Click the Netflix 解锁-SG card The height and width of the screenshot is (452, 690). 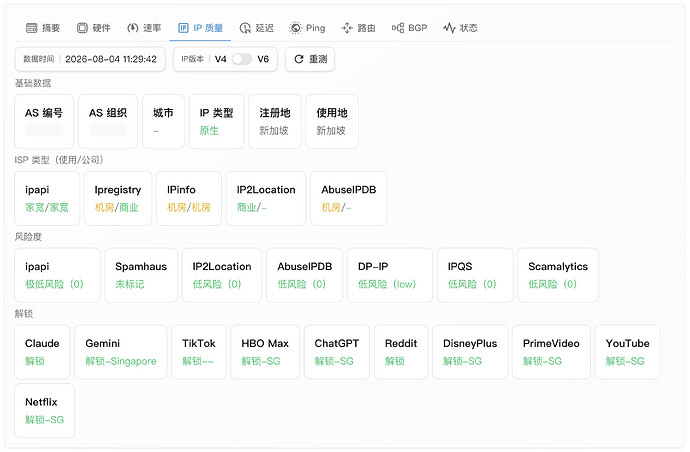(x=44, y=411)
